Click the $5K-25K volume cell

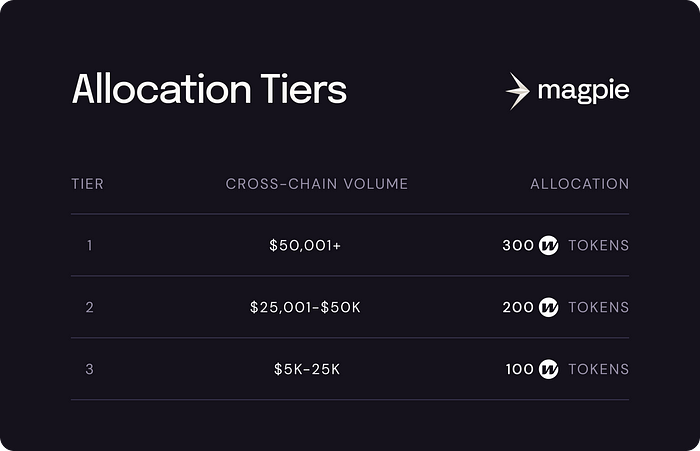[x=307, y=369]
